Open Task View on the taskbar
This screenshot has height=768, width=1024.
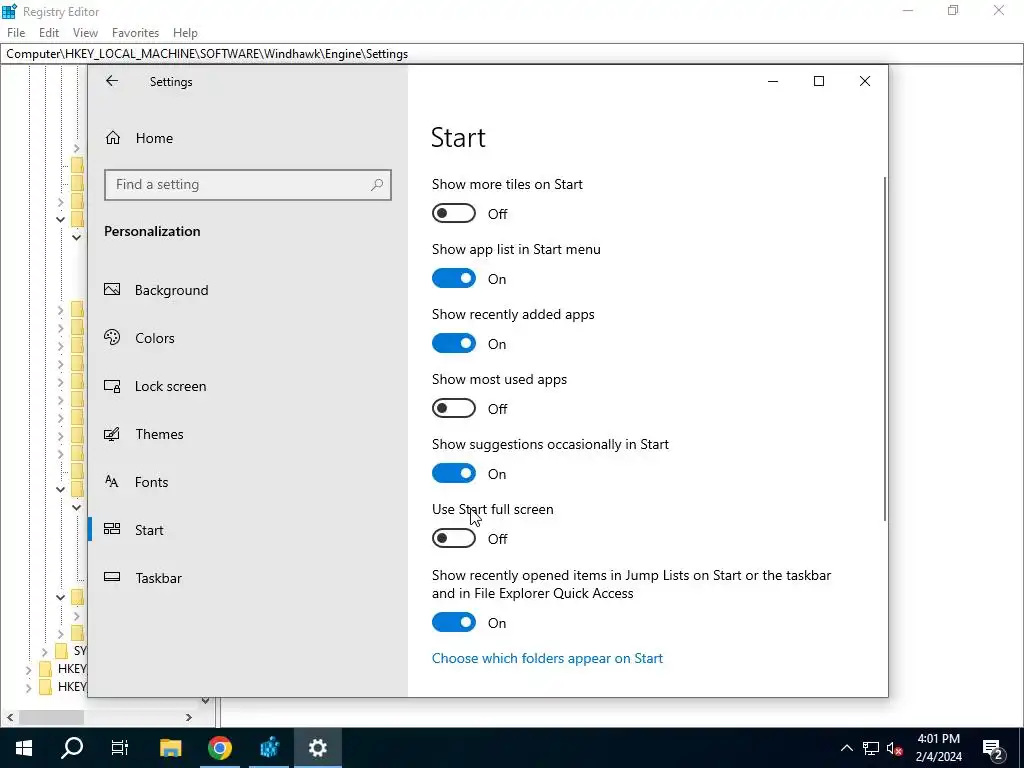coord(120,748)
